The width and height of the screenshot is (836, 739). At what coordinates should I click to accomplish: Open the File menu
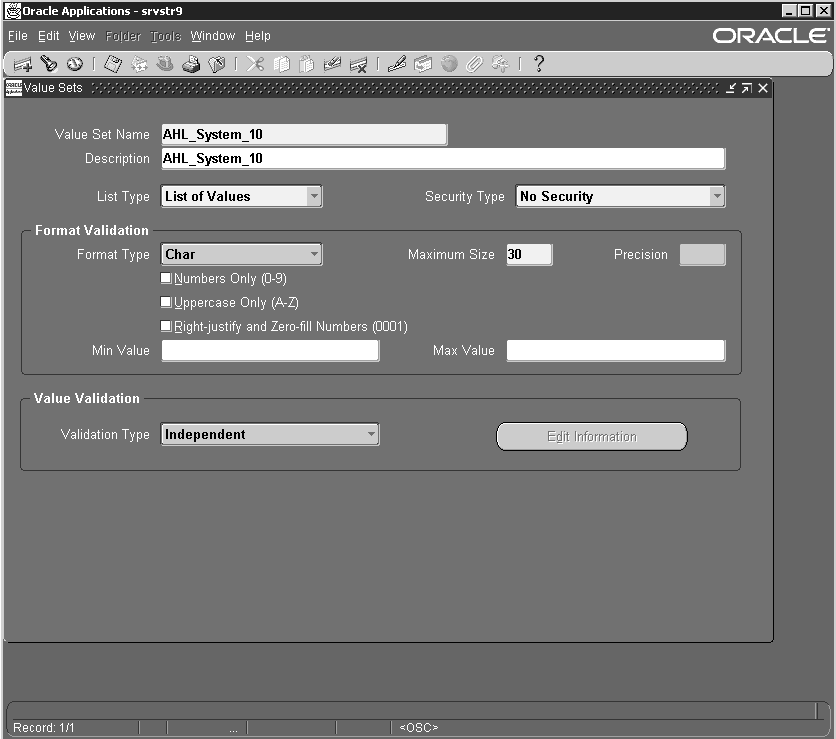click(18, 36)
